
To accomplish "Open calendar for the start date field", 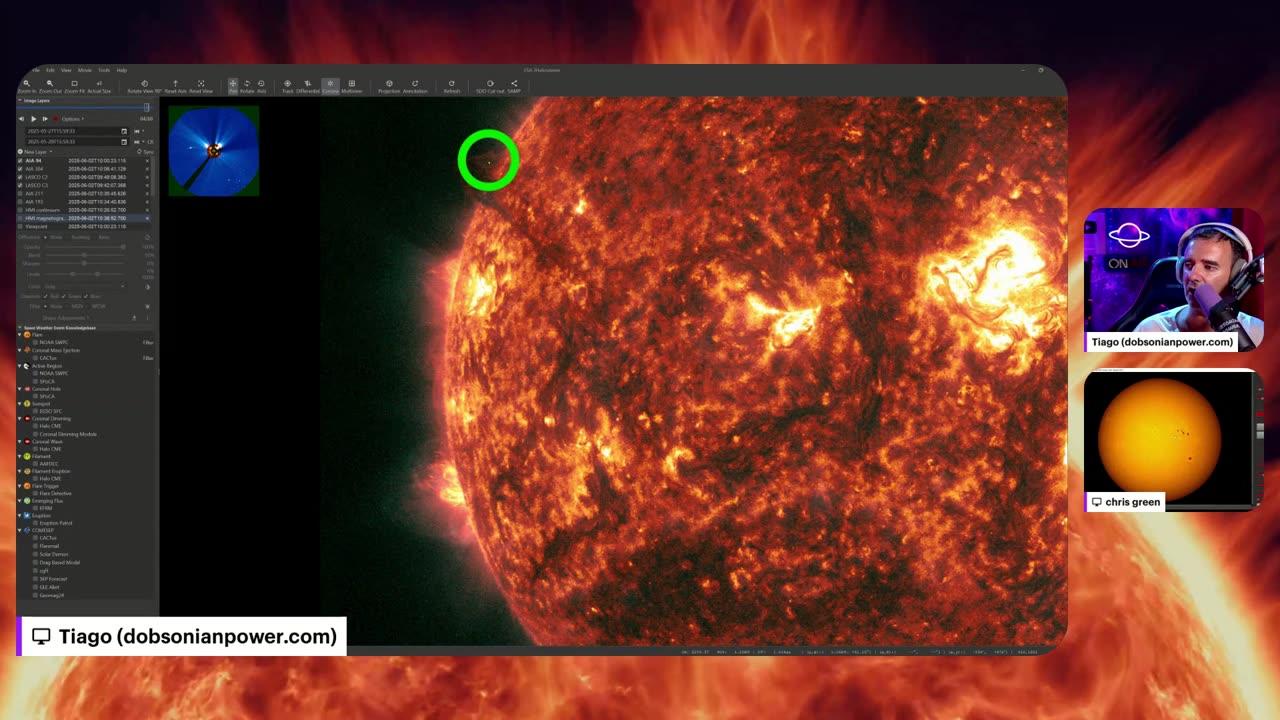I will [x=124, y=131].
